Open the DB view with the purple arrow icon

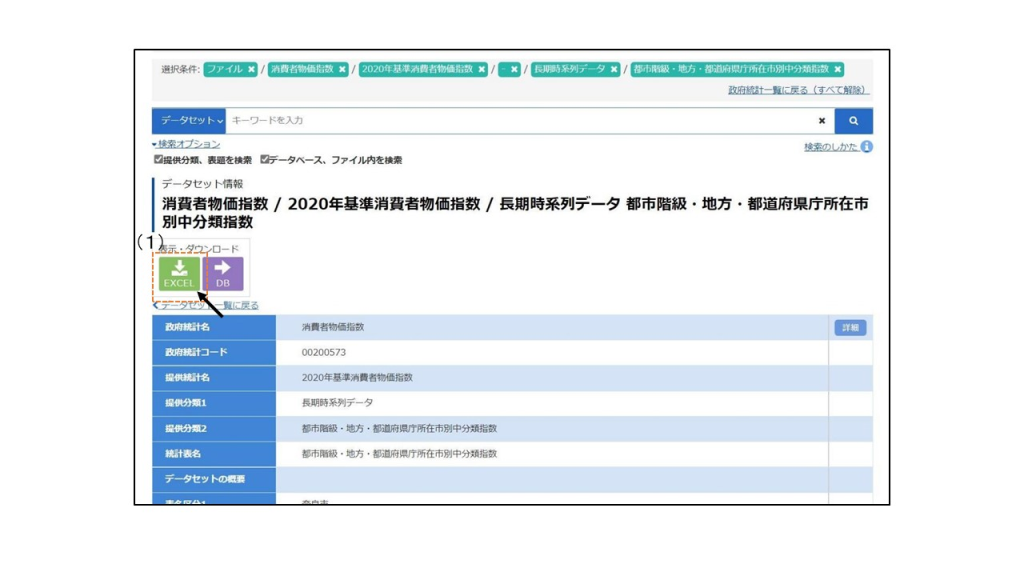pyautogui.click(x=223, y=273)
